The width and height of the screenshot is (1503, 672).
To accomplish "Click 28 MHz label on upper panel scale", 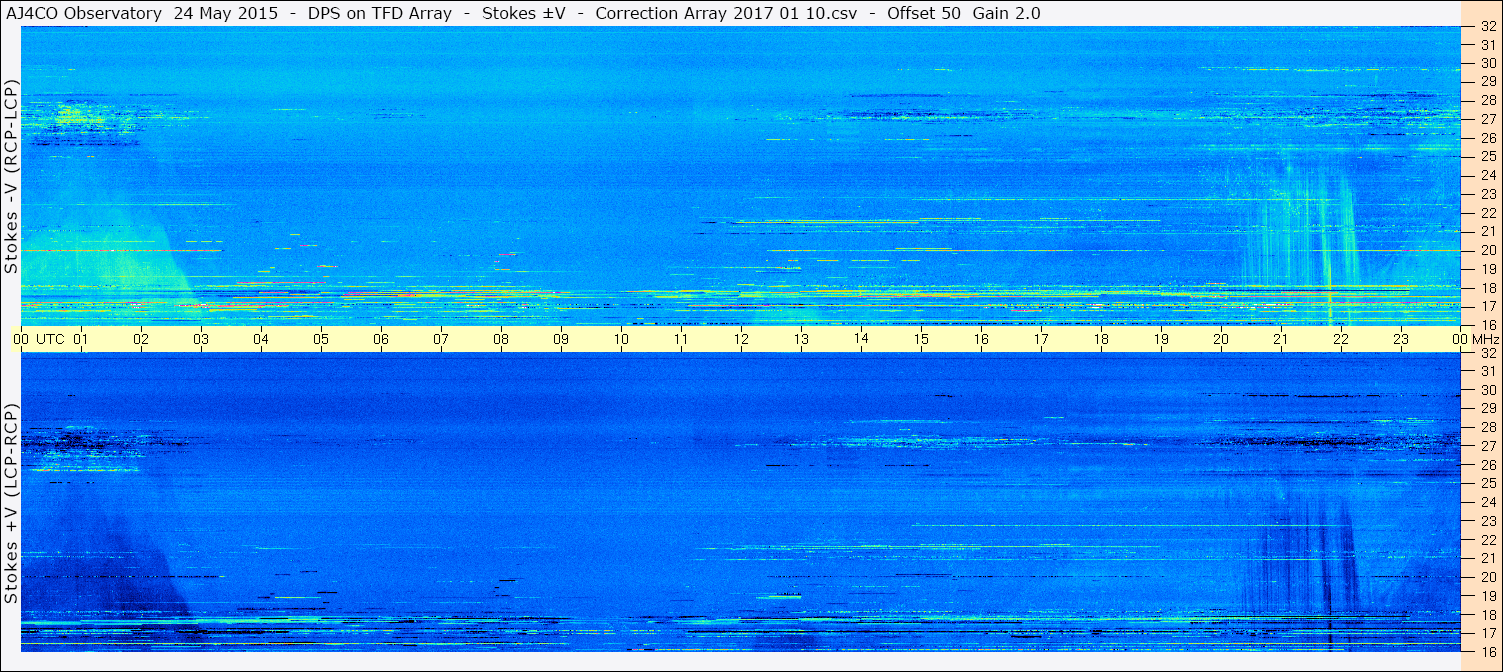I will click(x=1487, y=100).
